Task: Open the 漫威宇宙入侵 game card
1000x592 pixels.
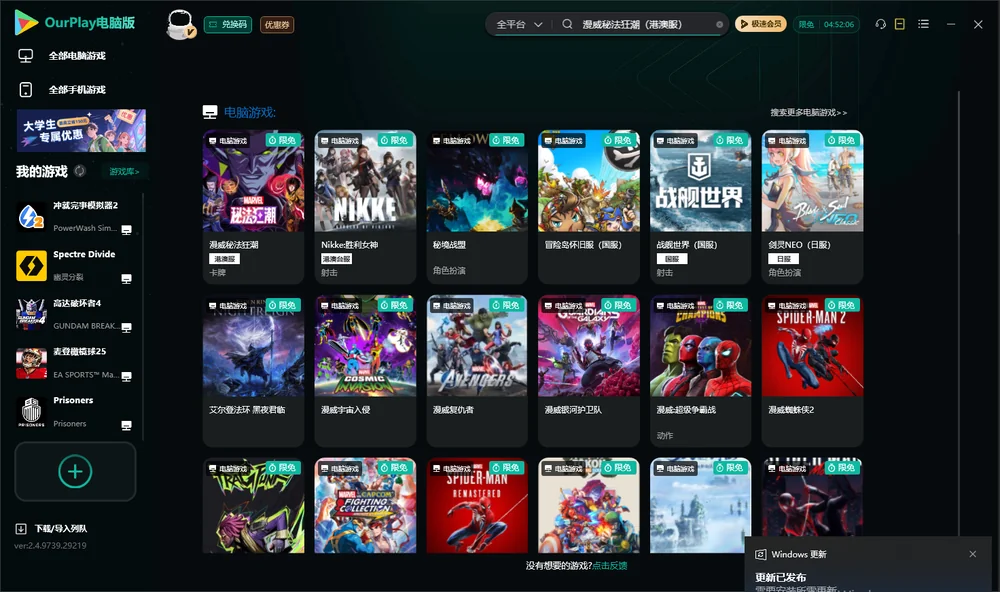Action: click(x=365, y=371)
